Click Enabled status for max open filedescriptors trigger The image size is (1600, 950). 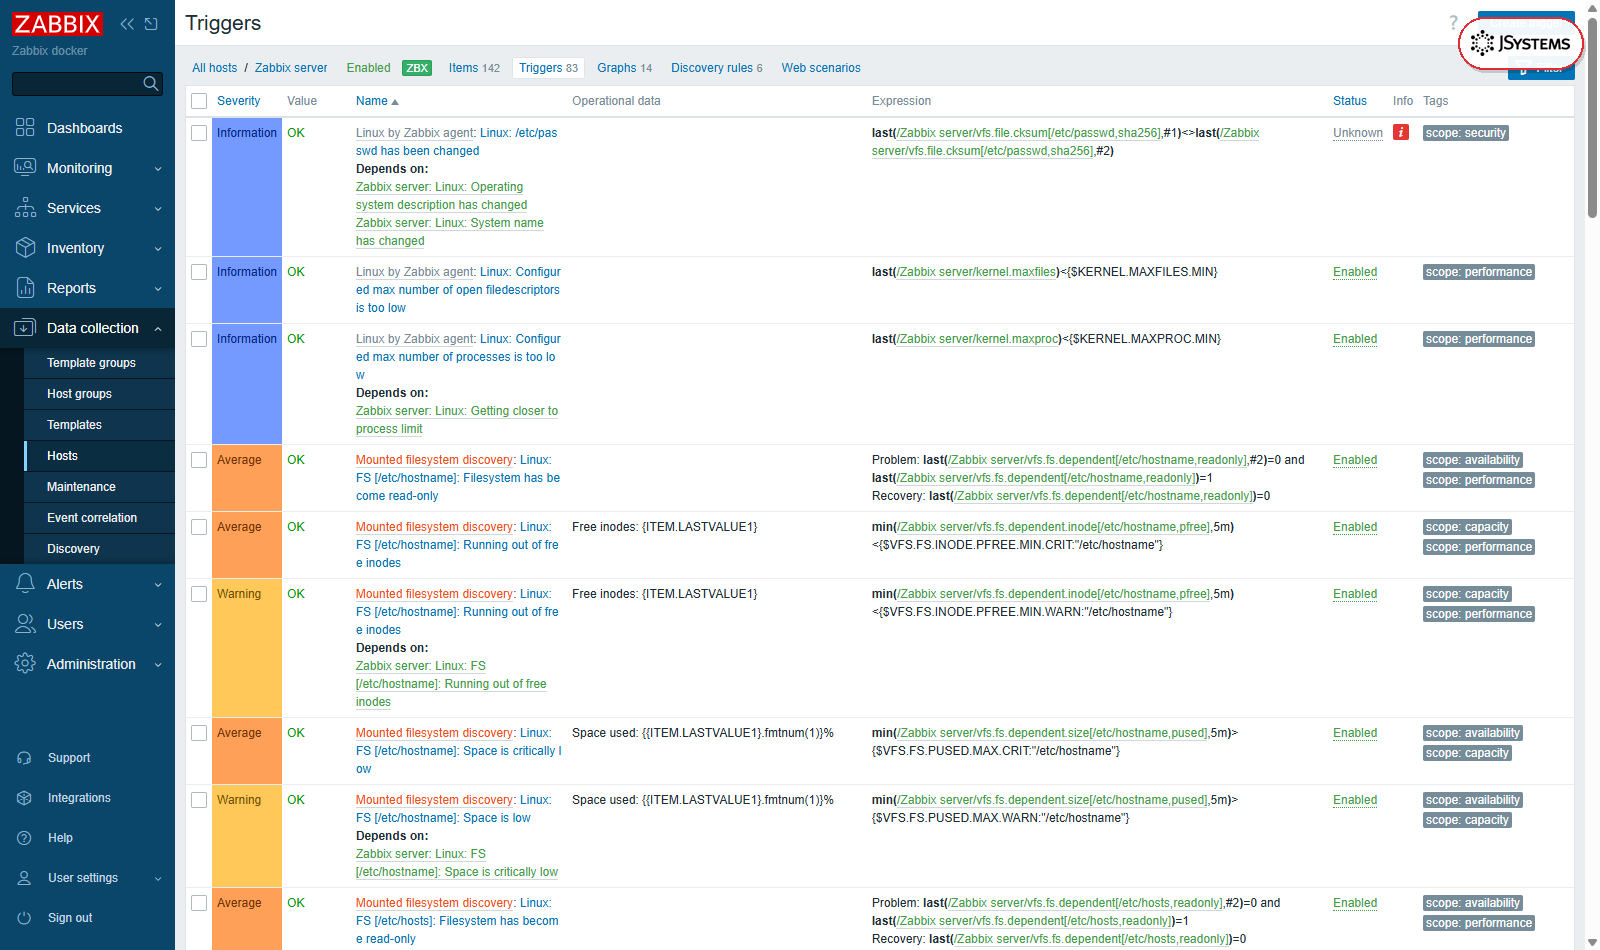(1355, 272)
